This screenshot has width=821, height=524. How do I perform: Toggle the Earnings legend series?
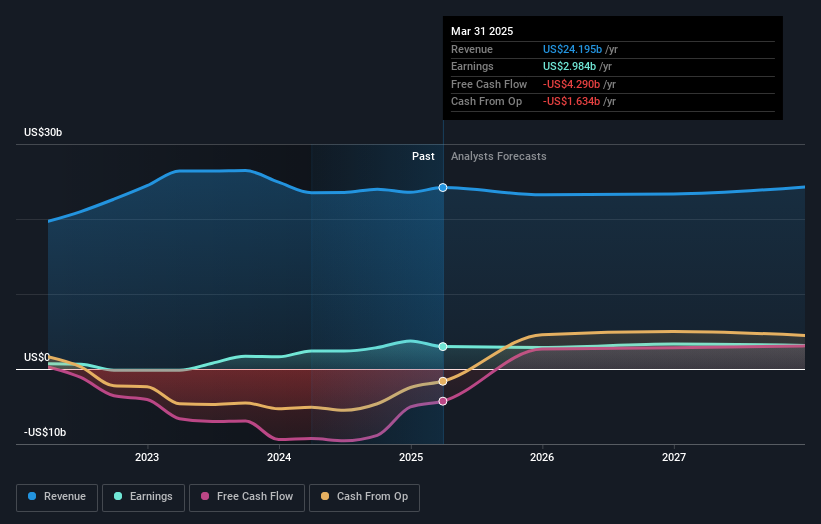coord(143,497)
